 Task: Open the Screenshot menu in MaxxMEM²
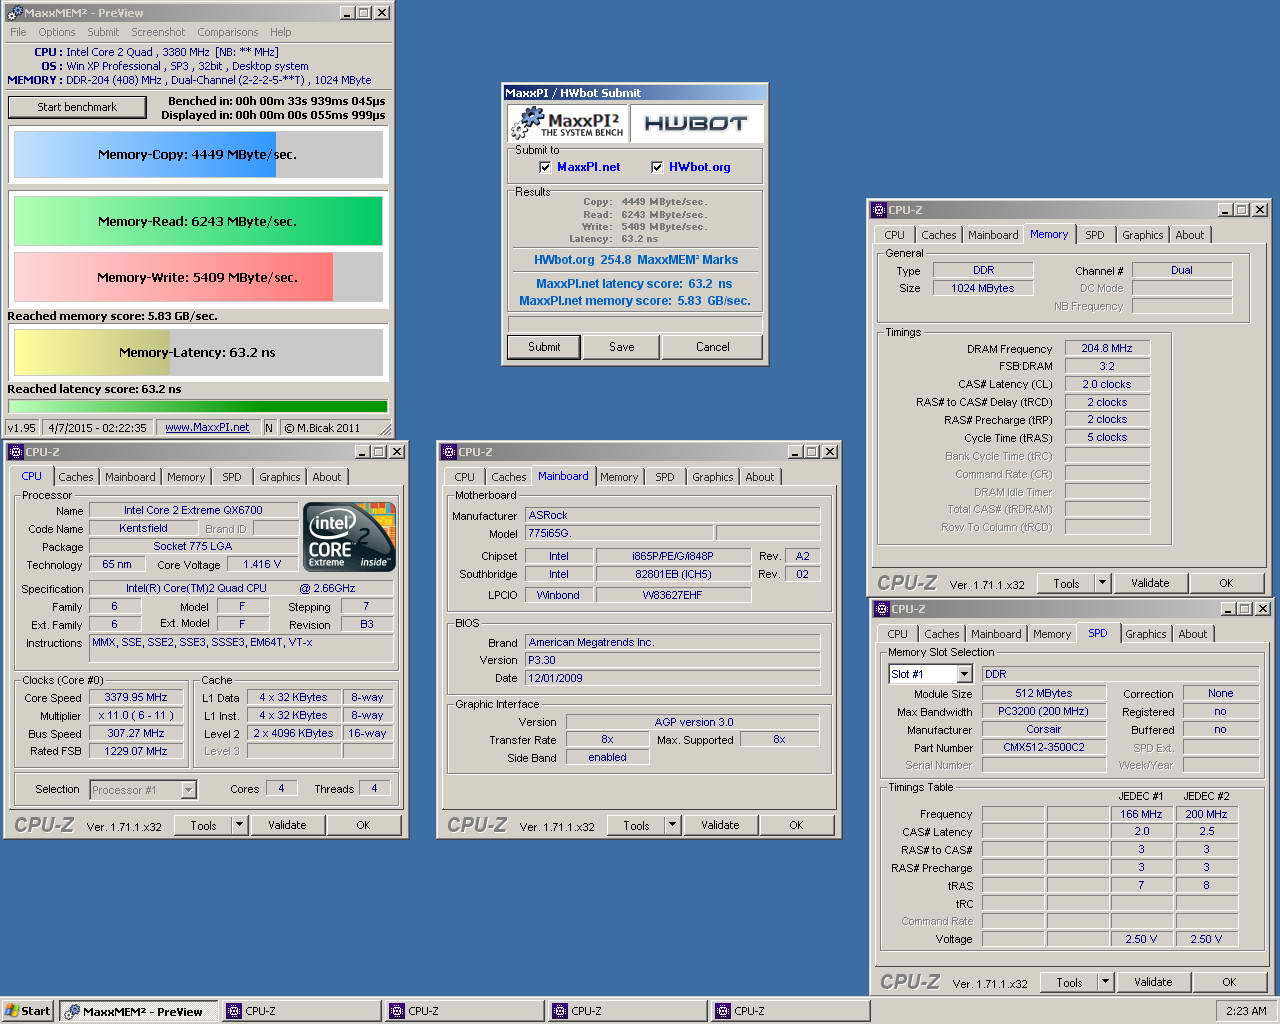tap(158, 32)
